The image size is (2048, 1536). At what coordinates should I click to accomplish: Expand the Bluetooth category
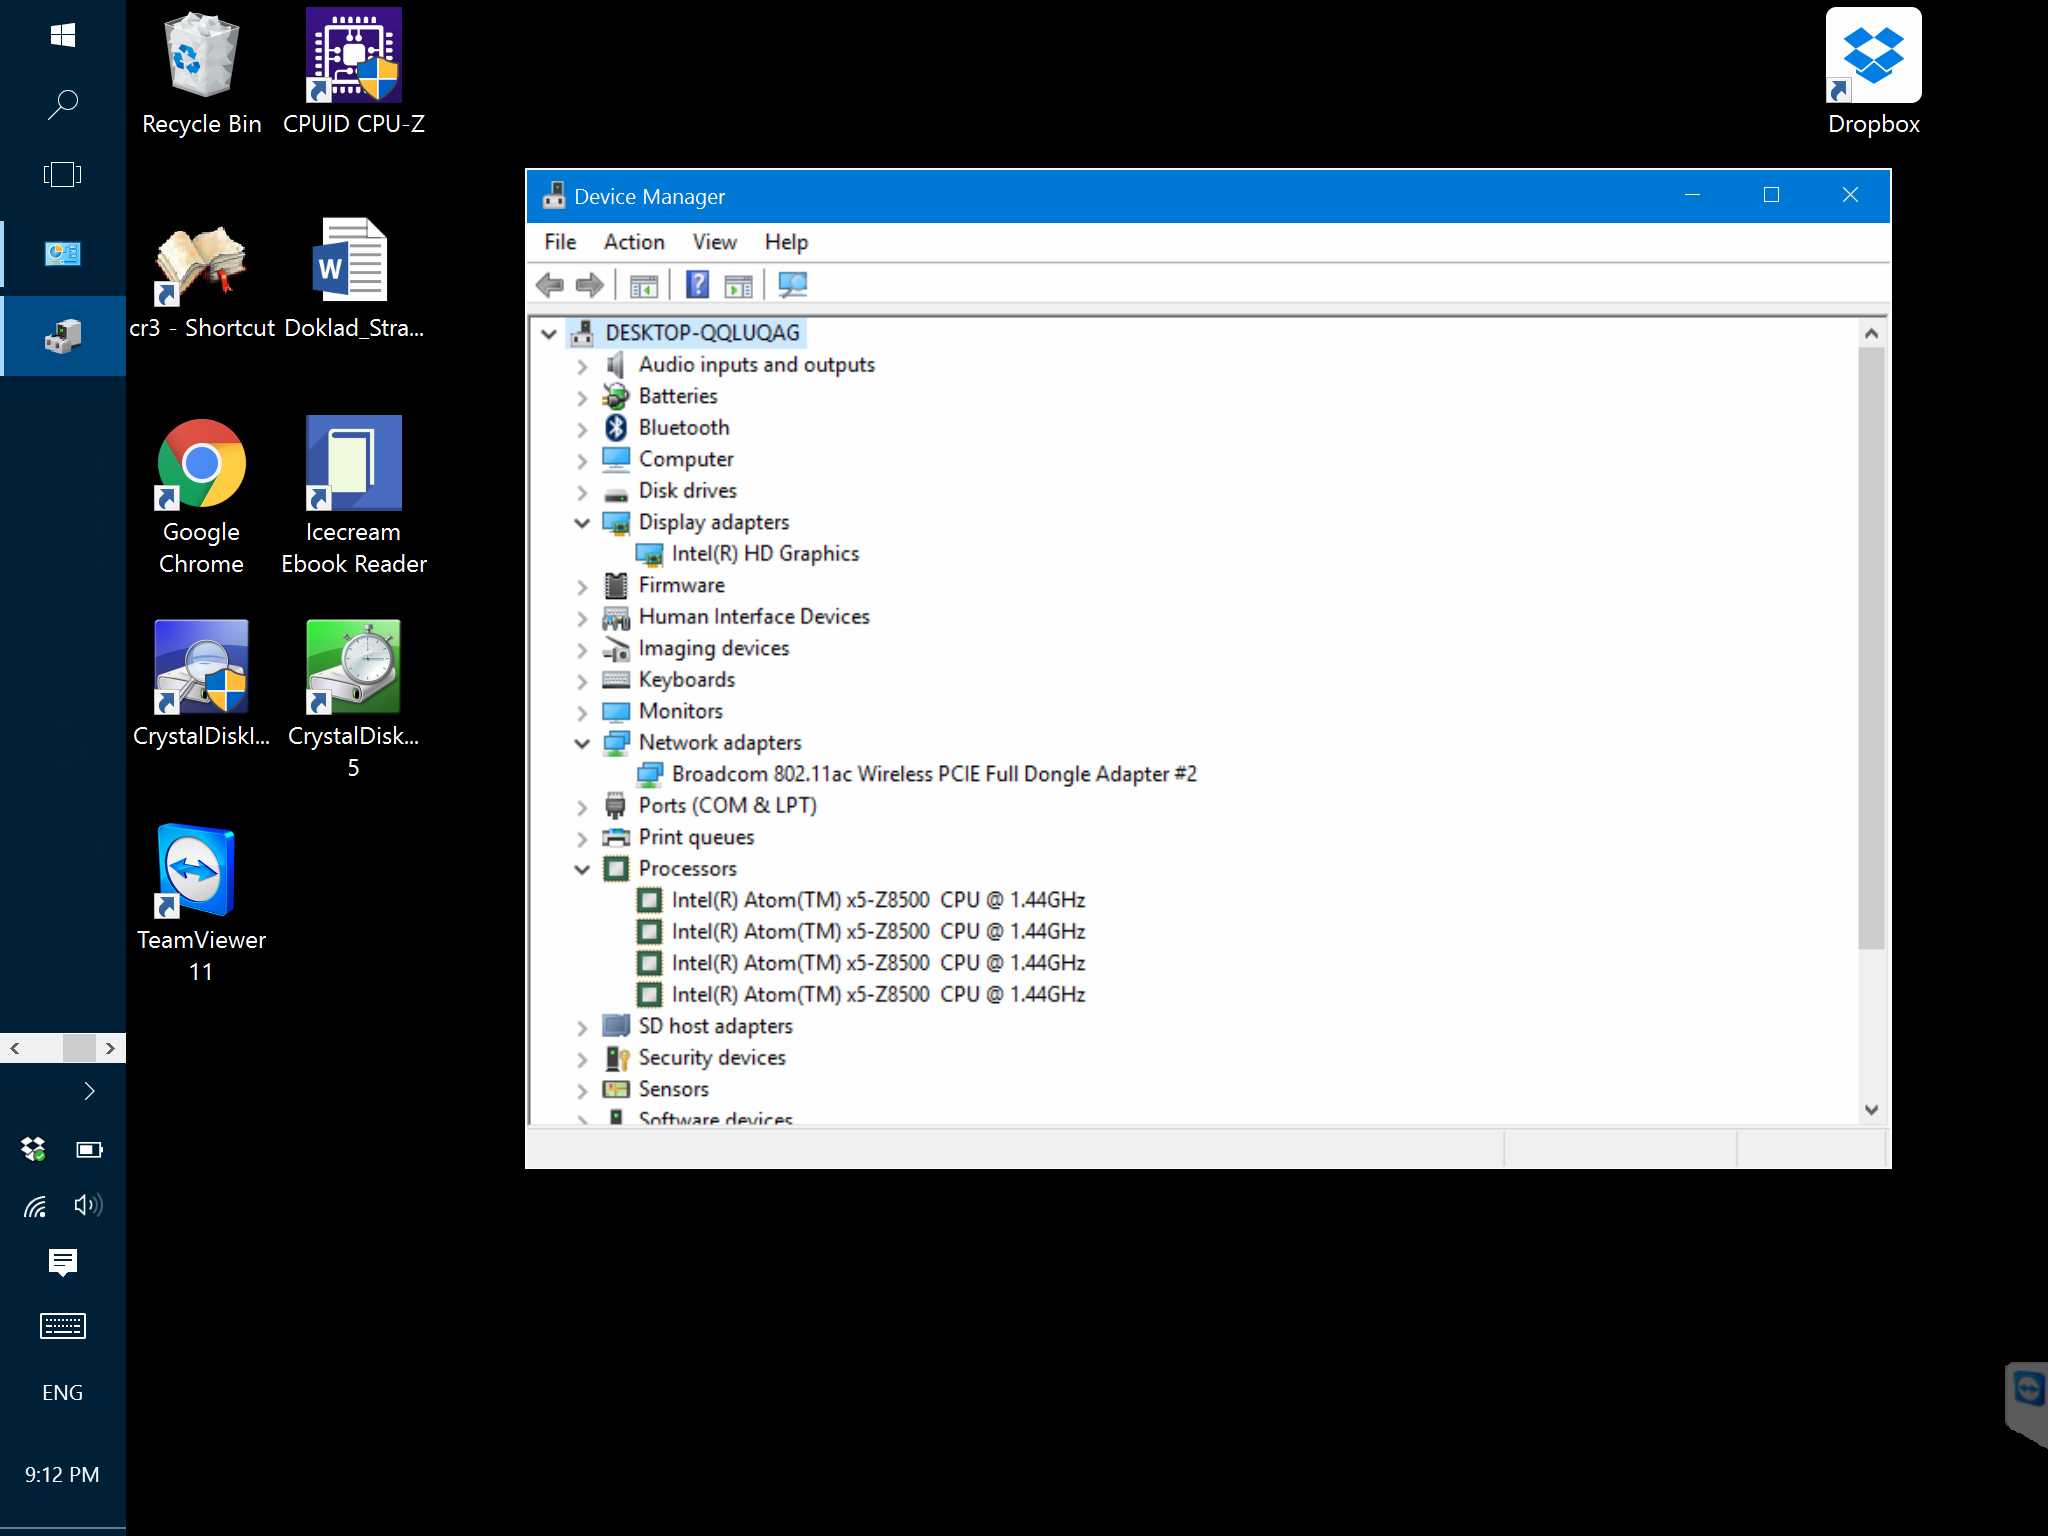[x=582, y=430]
